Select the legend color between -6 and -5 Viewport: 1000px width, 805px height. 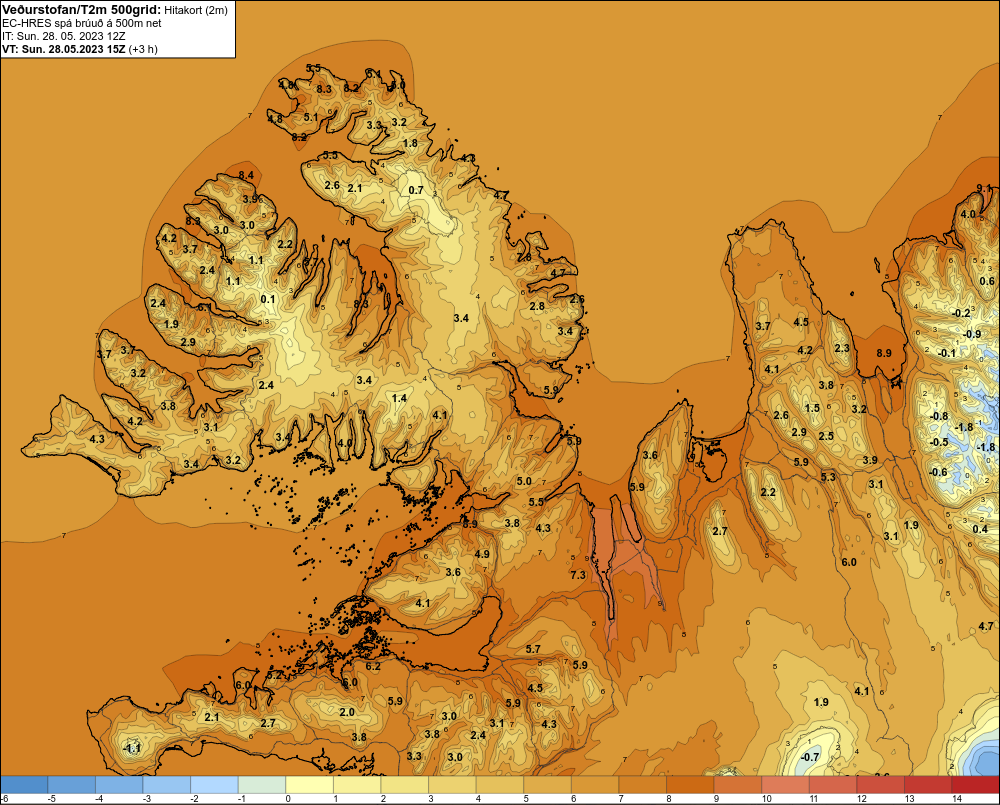[24, 784]
